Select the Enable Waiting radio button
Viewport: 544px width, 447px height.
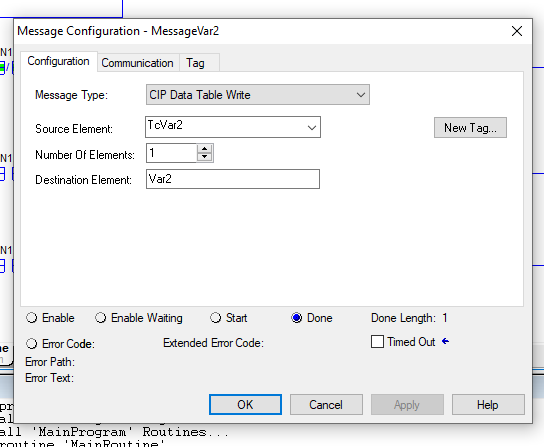click(101, 318)
